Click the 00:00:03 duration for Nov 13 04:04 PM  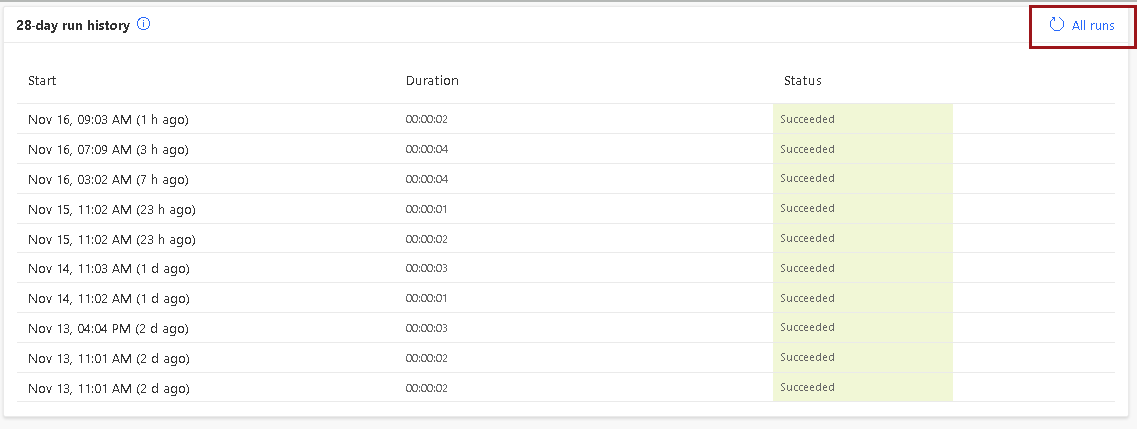click(x=426, y=328)
